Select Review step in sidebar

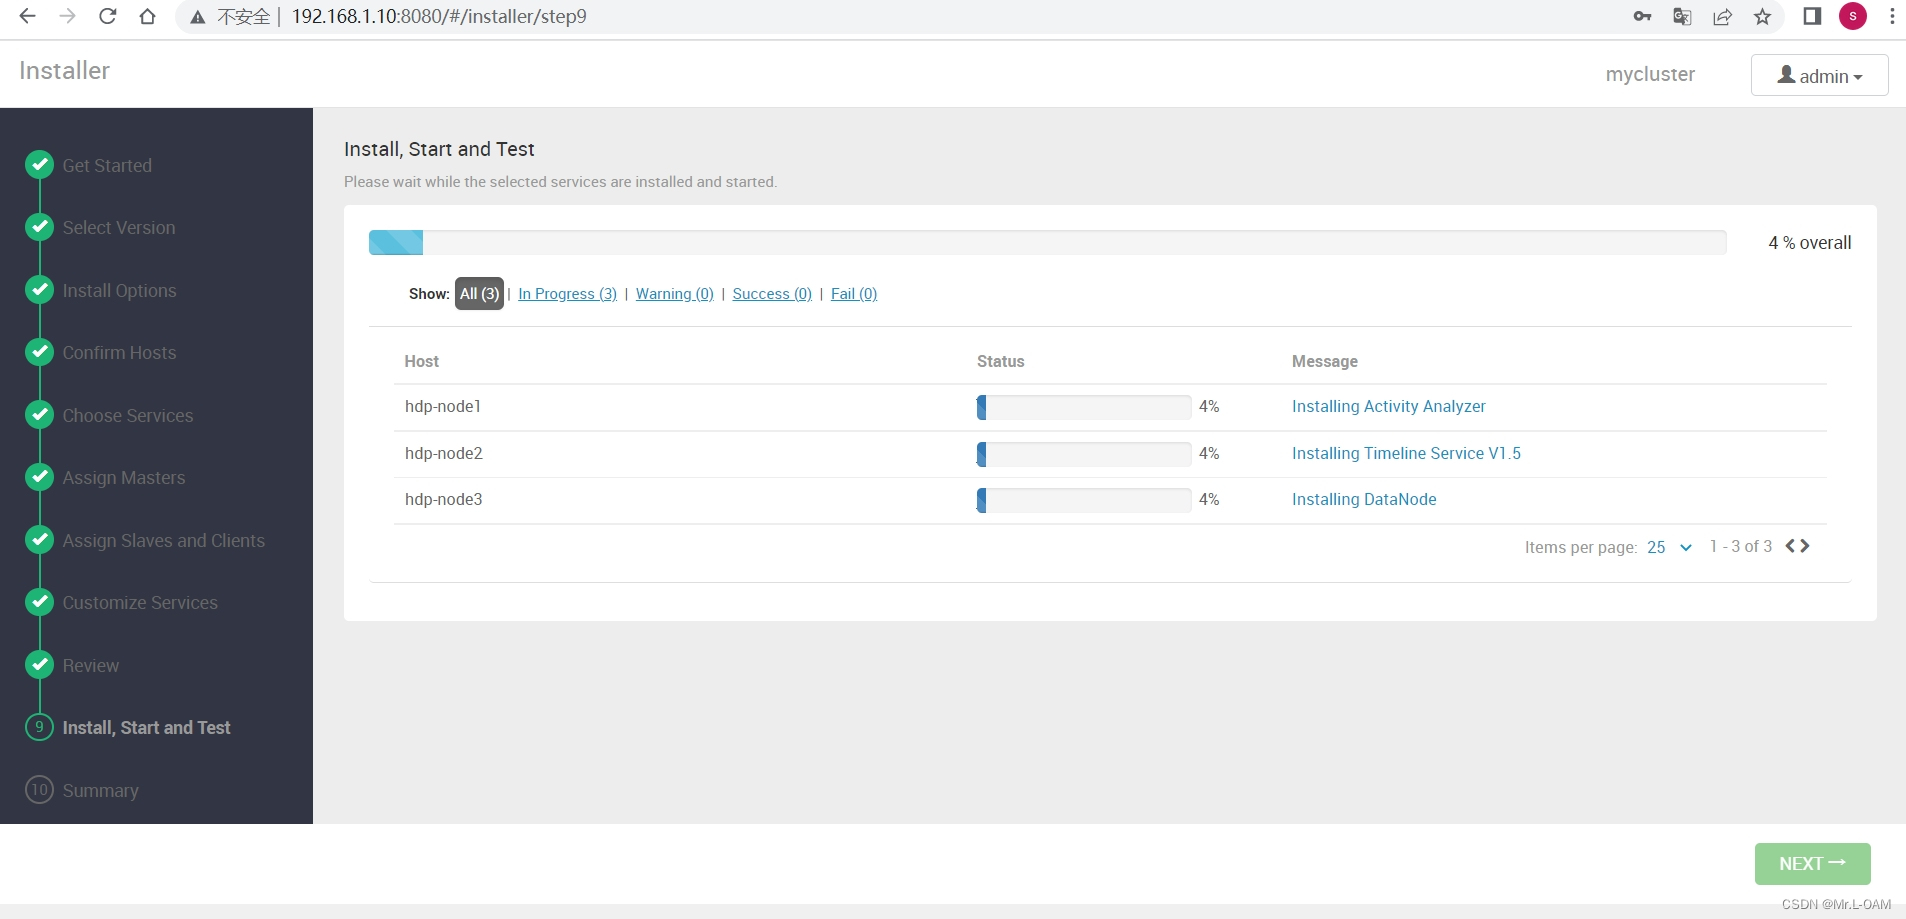91,665
